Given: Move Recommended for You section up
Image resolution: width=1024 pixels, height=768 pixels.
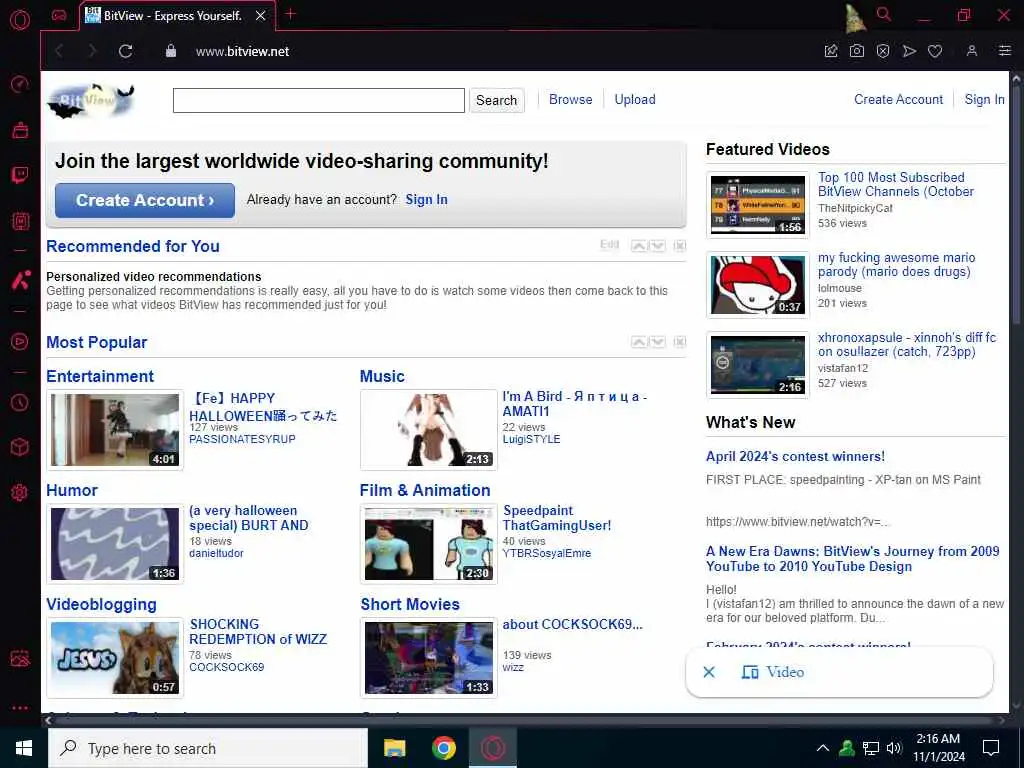Looking at the screenshot, I should pyautogui.click(x=639, y=246).
